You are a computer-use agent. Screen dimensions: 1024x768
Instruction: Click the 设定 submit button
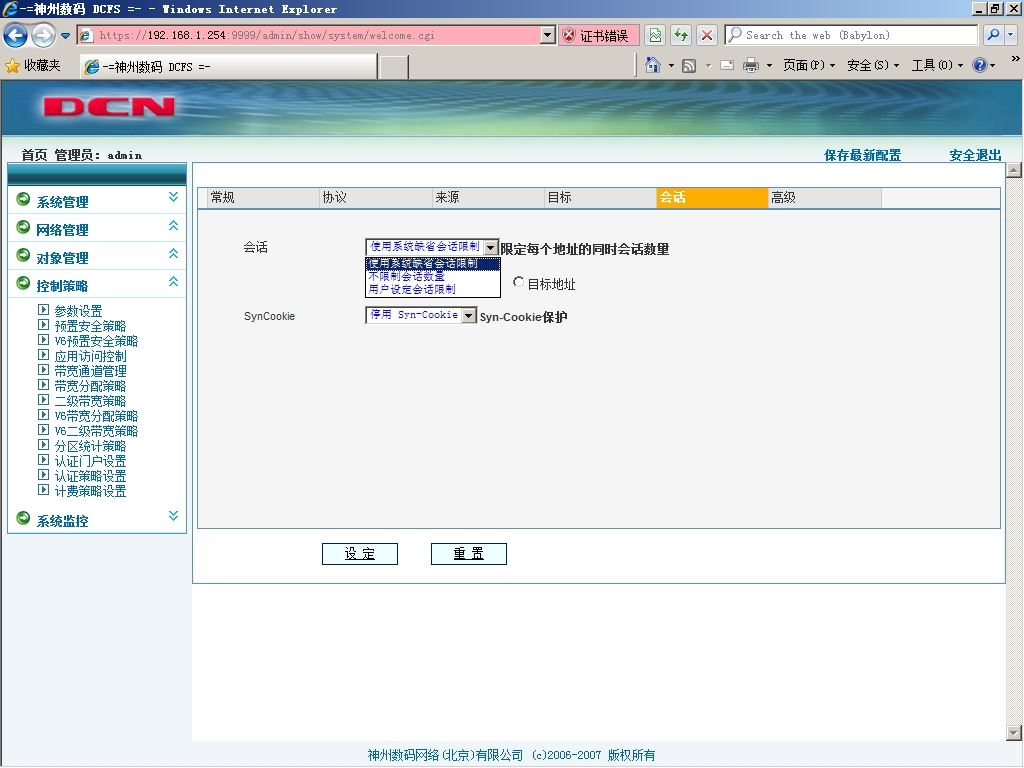(x=360, y=554)
